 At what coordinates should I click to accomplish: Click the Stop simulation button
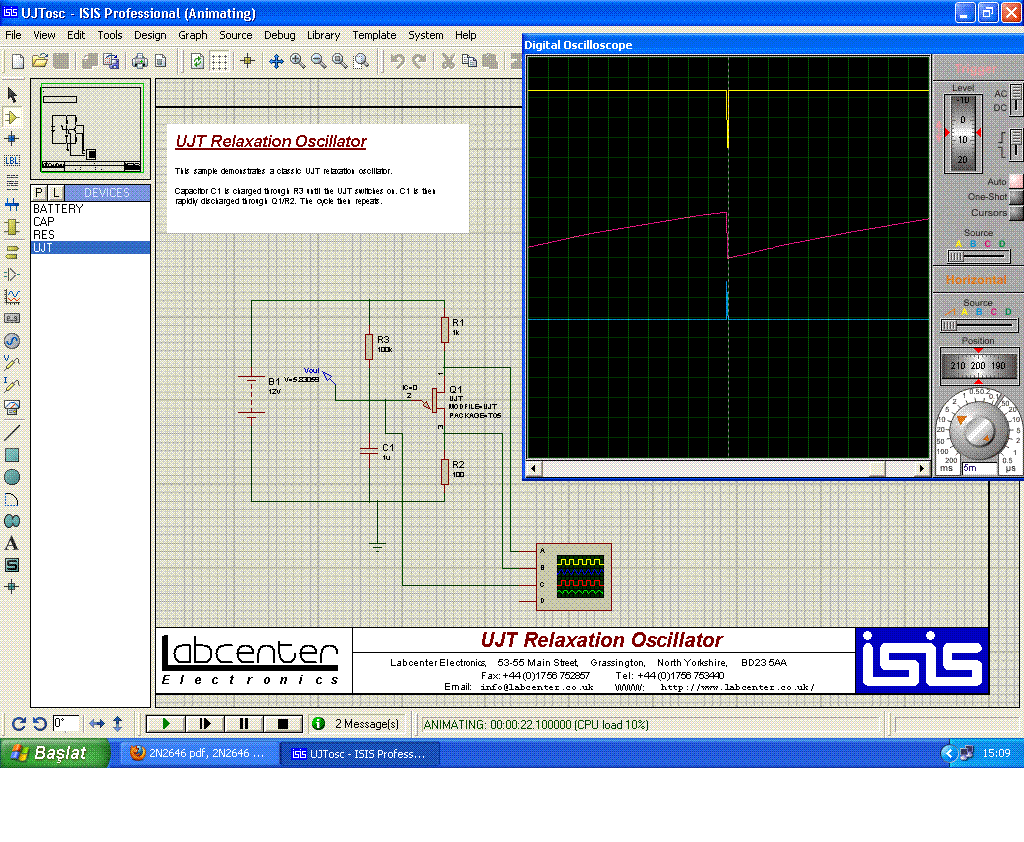click(x=283, y=724)
